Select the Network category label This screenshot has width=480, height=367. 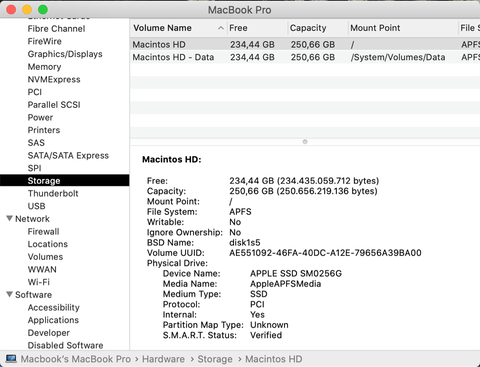coord(32,219)
